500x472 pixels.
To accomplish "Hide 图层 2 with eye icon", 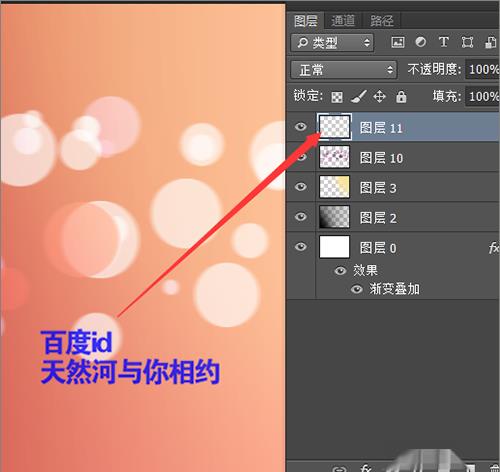I will (x=301, y=217).
